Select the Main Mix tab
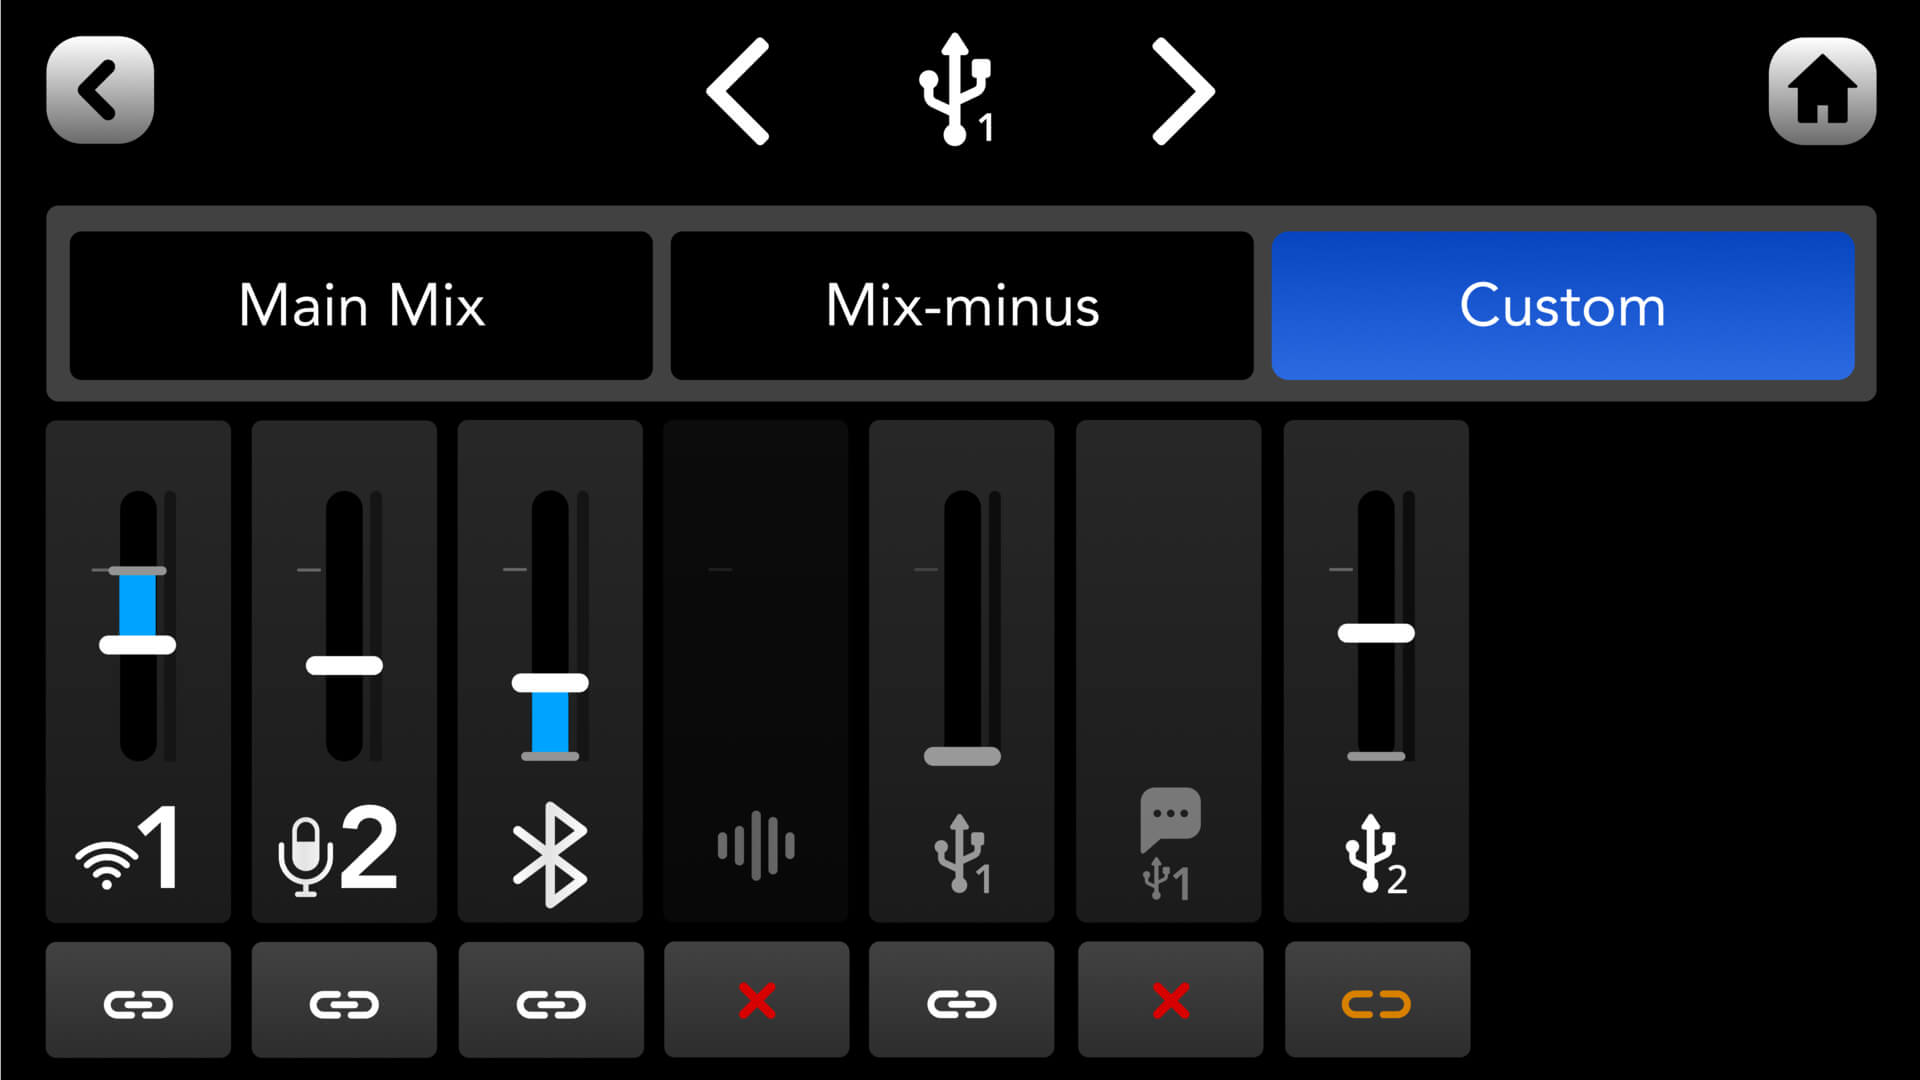Viewport: 1920px width, 1080px height. (x=360, y=305)
